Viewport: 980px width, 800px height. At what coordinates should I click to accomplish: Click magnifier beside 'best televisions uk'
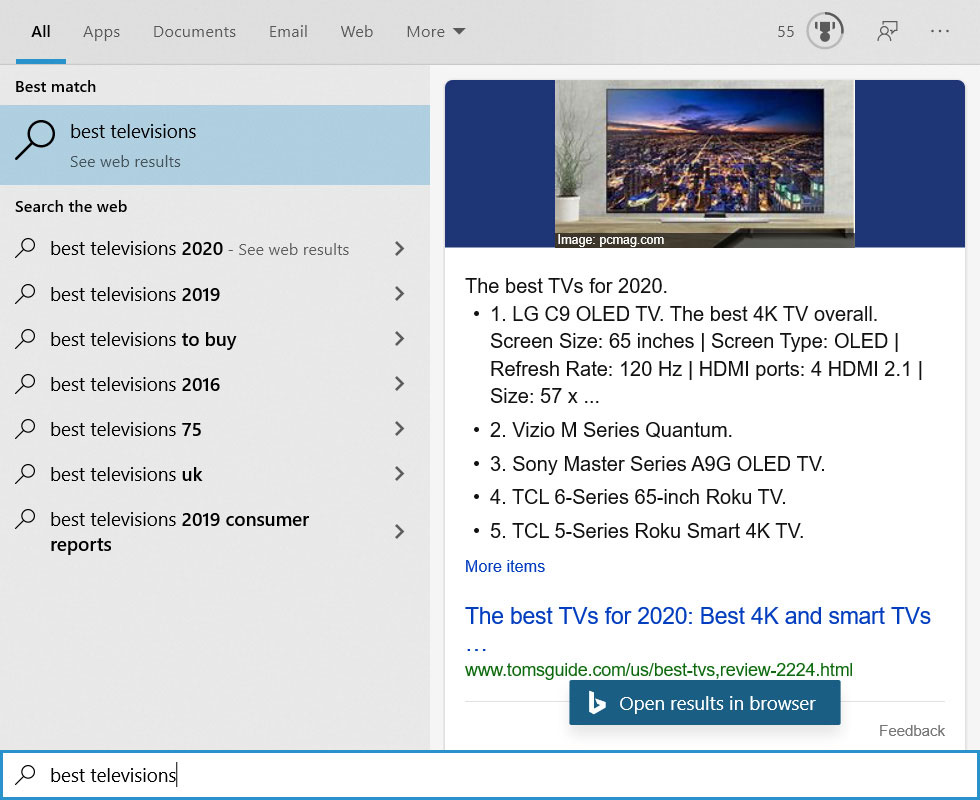coord(27,474)
